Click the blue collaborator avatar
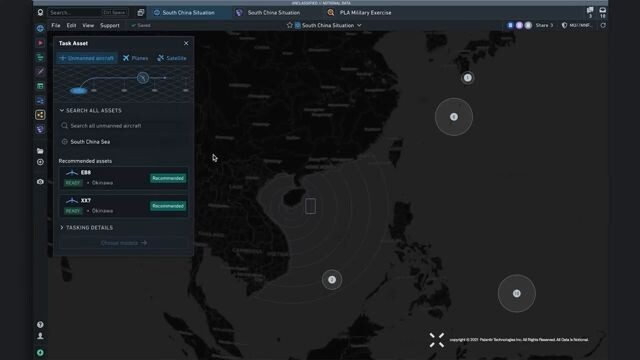Viewport: 640px width, 360px height. click(510, 25)
